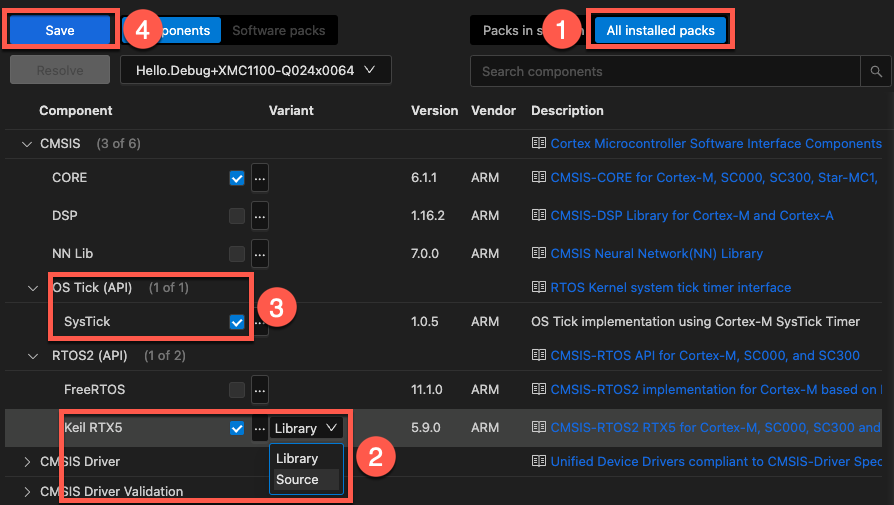Screen dimensions: 894x505
Task: Click the Search components input field
Action: pos(665,71)
